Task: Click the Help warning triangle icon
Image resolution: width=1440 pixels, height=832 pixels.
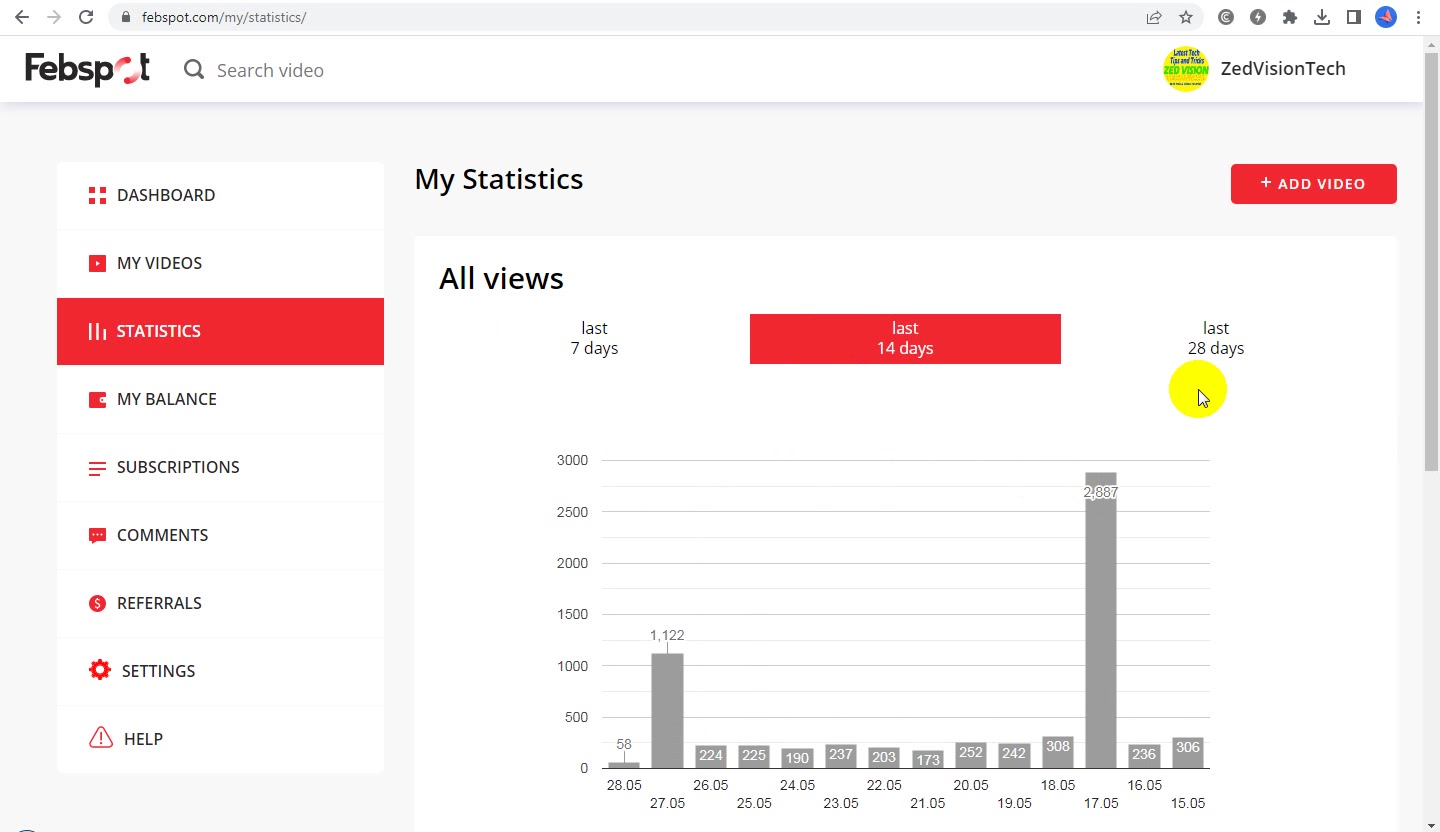Action: tap(101, 738)
